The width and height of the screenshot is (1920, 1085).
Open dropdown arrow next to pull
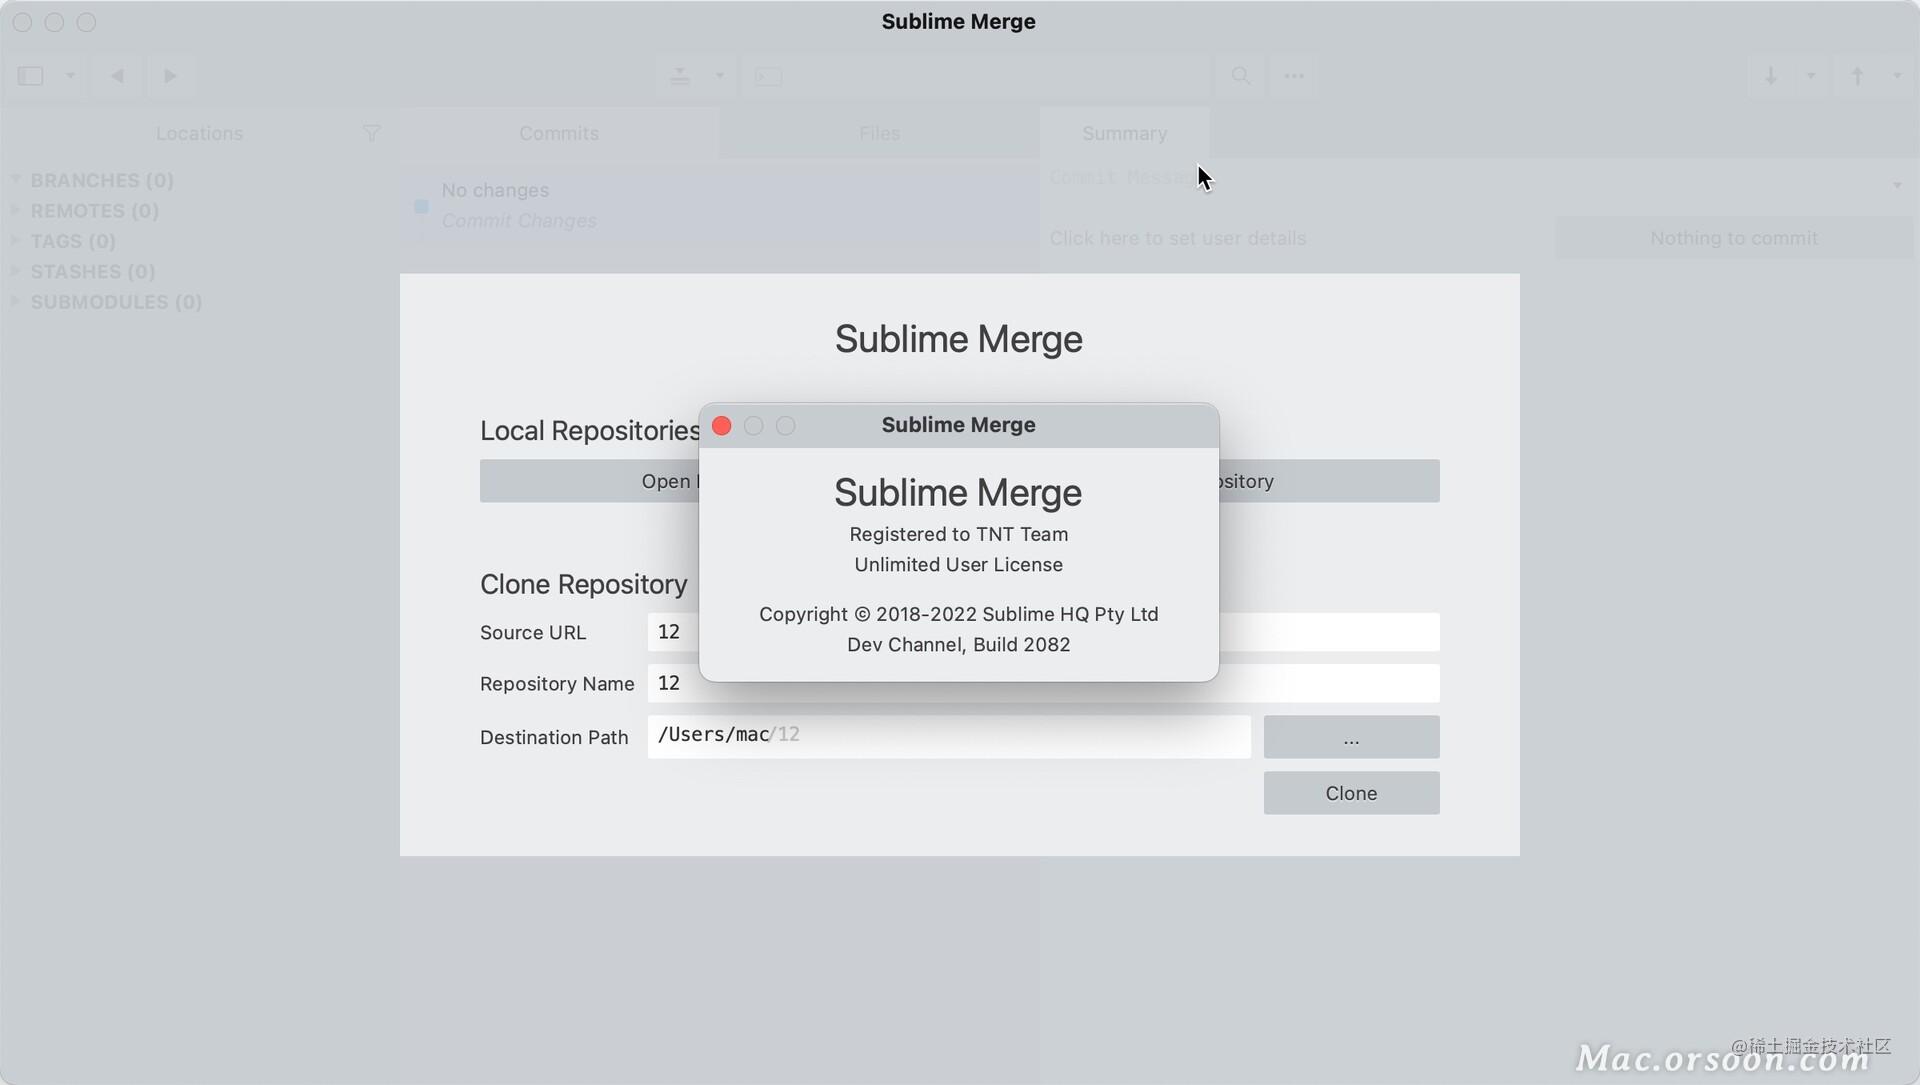pyautogui.click(x=1811, y=76)
